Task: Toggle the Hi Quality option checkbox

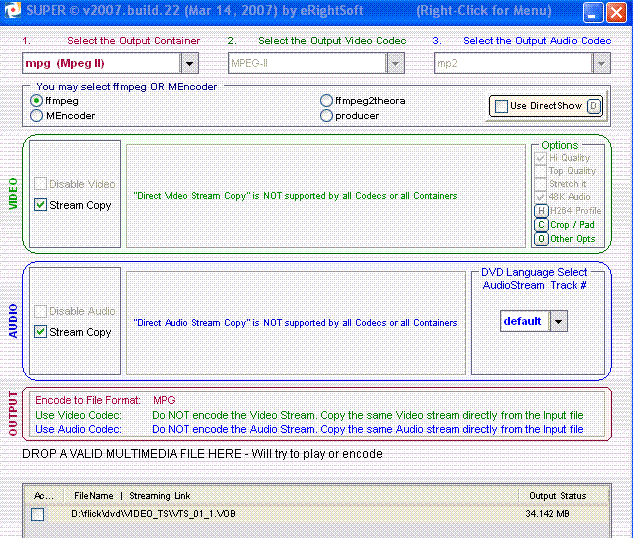Action: pyautogui.click(x=540, y=158)
